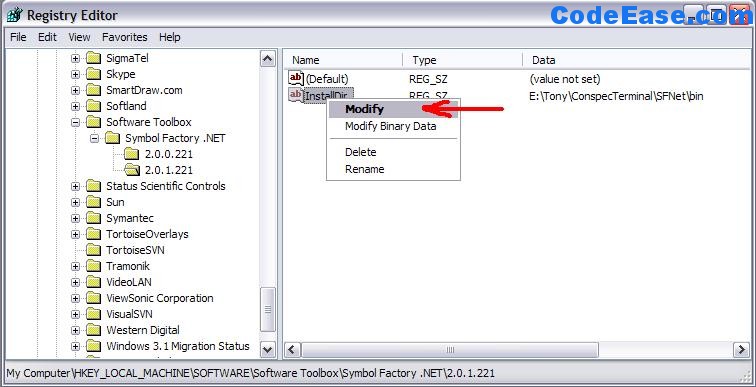This screenshot has height=387, width=756.
Task: Click the horizontal scrollbar thumb in values pane
Action: coord(450,349)
